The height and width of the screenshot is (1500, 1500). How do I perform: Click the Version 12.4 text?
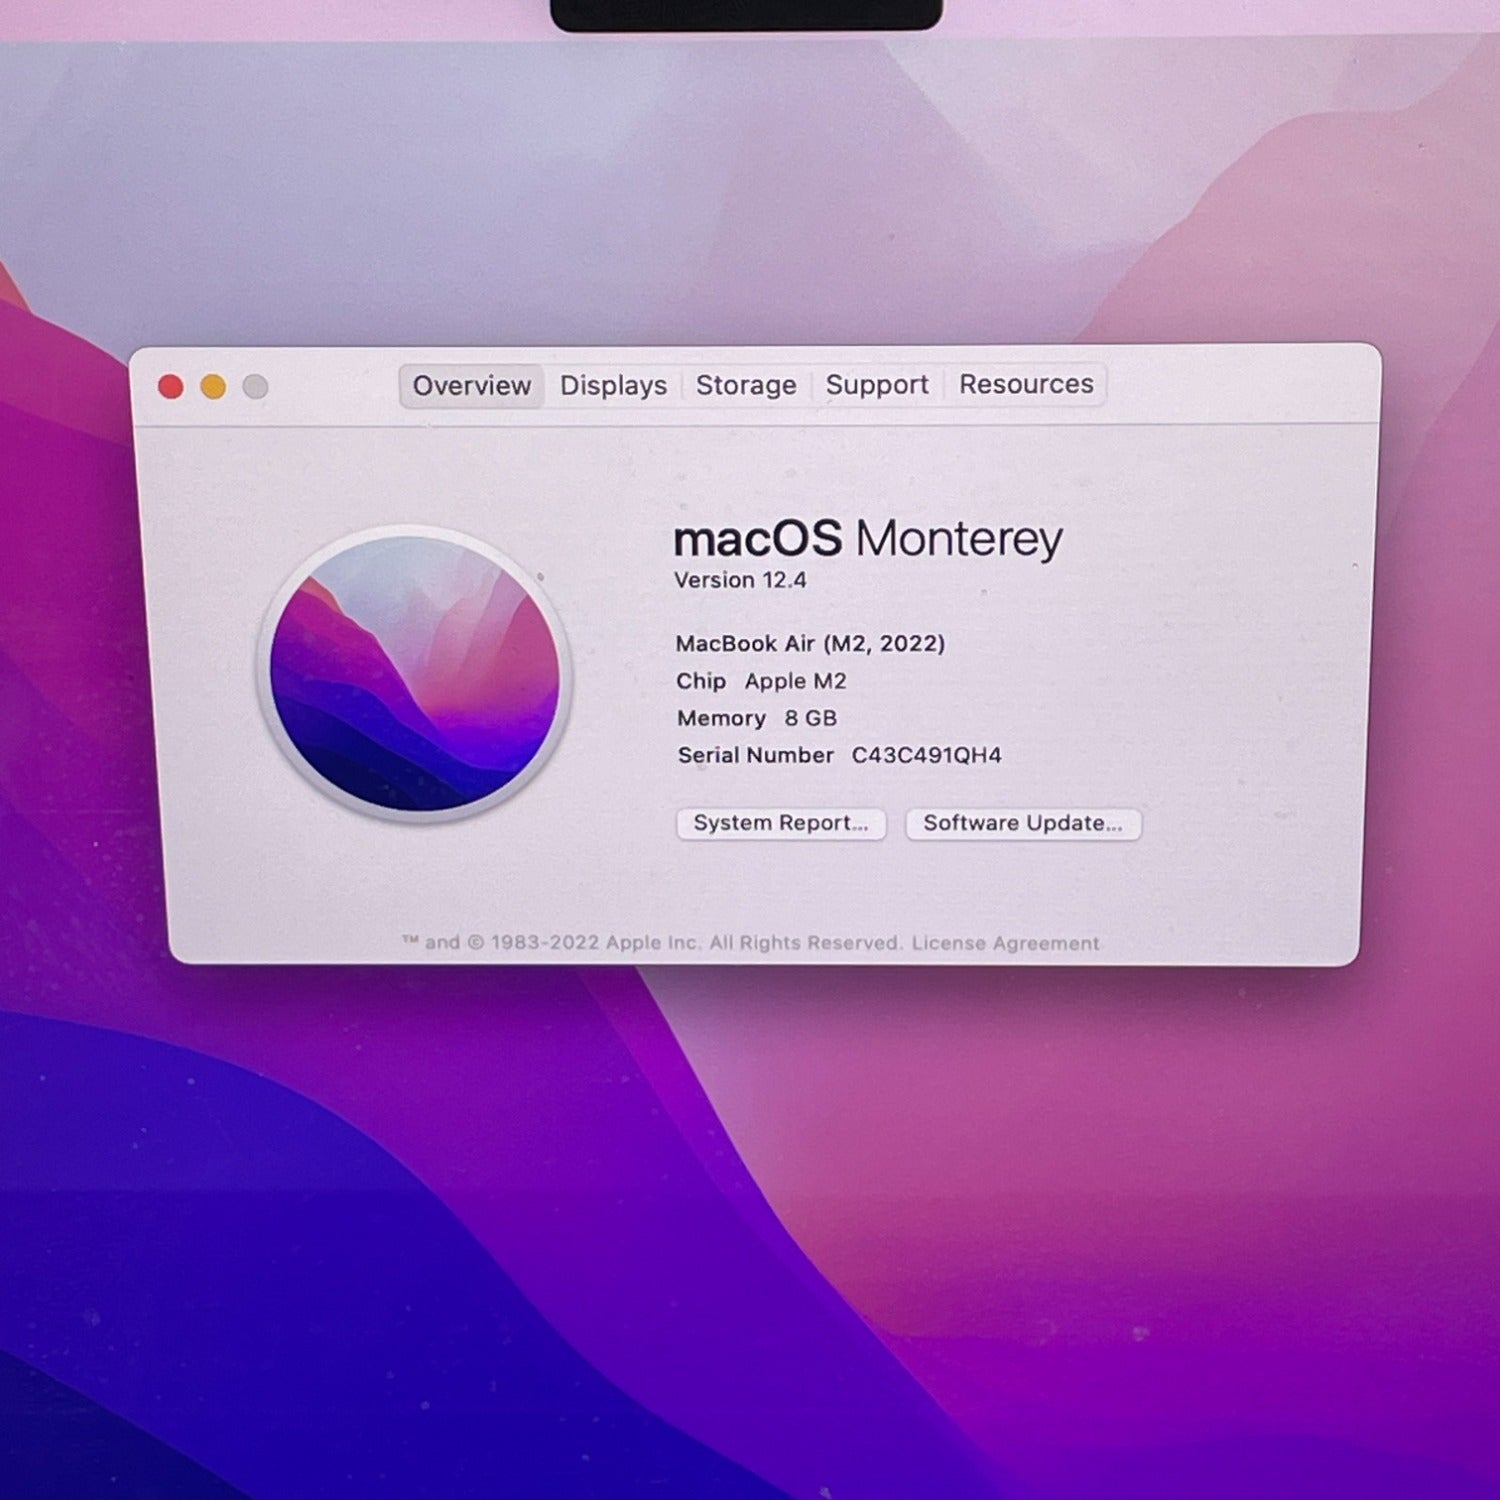point(740,580)
